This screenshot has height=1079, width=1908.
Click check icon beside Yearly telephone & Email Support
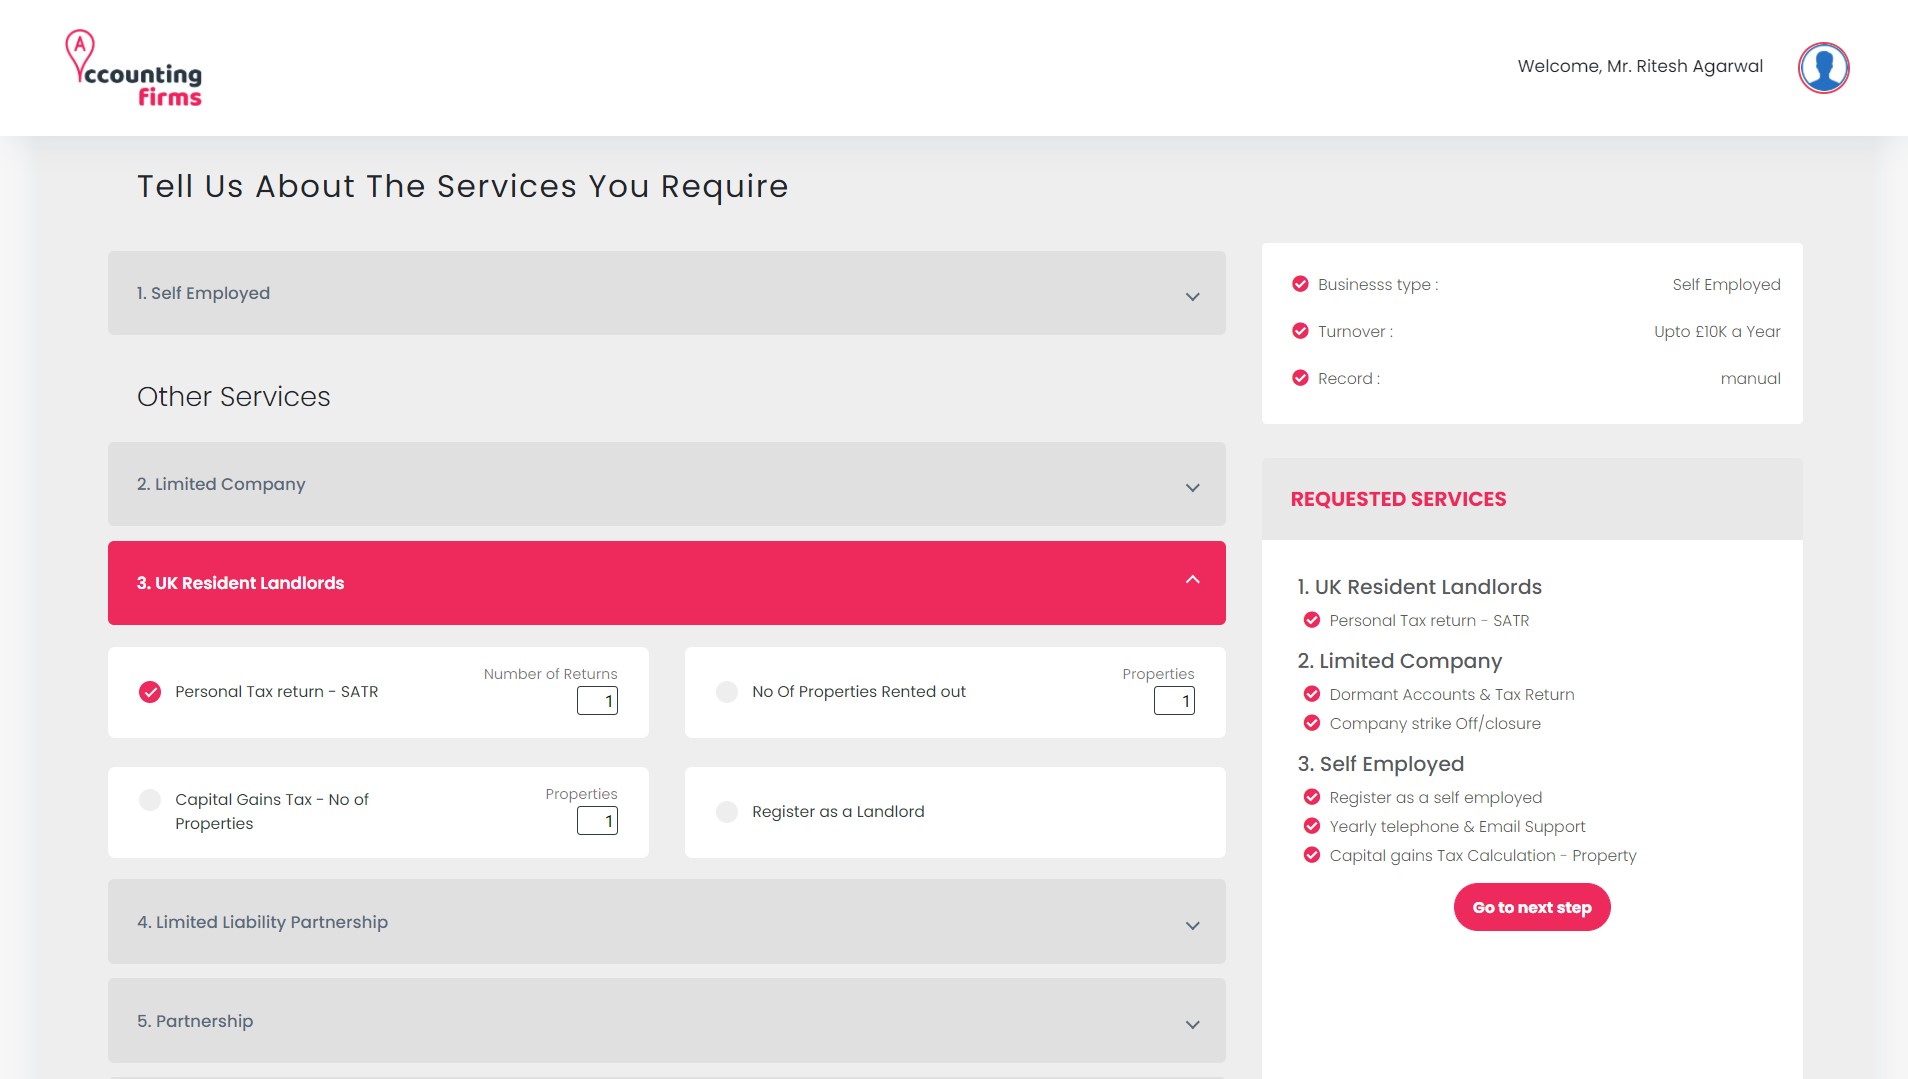(x=1312, y=826)
